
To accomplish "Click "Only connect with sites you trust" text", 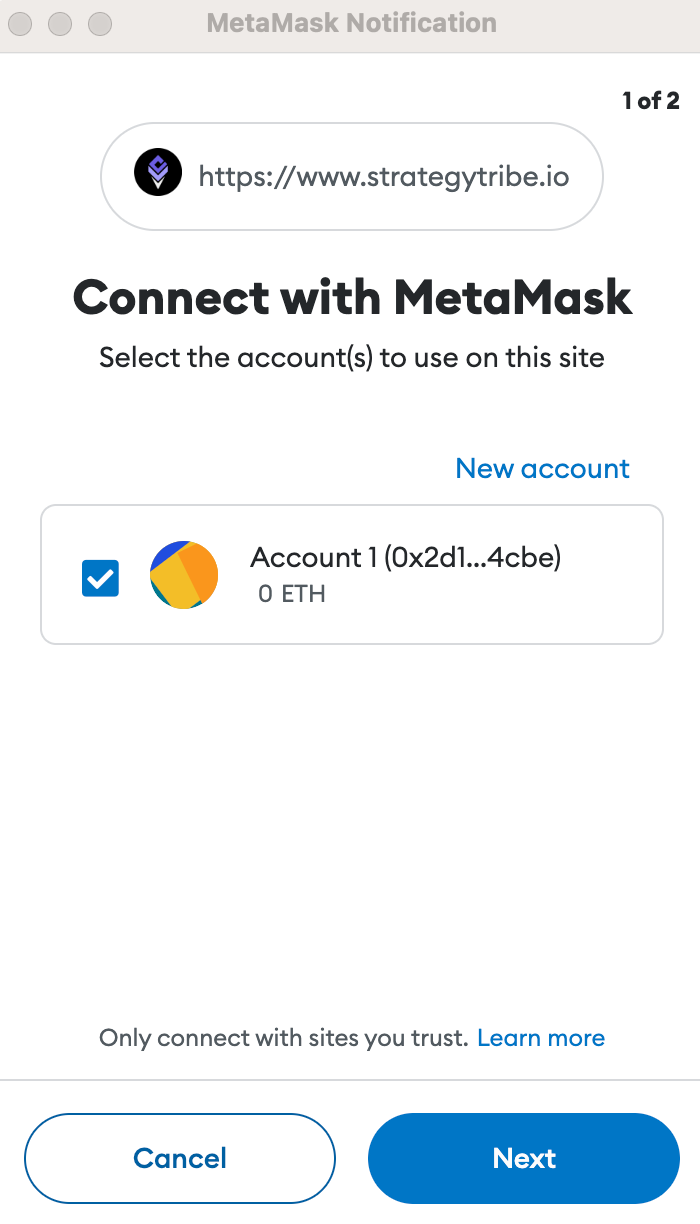I will coord(283,1038).
